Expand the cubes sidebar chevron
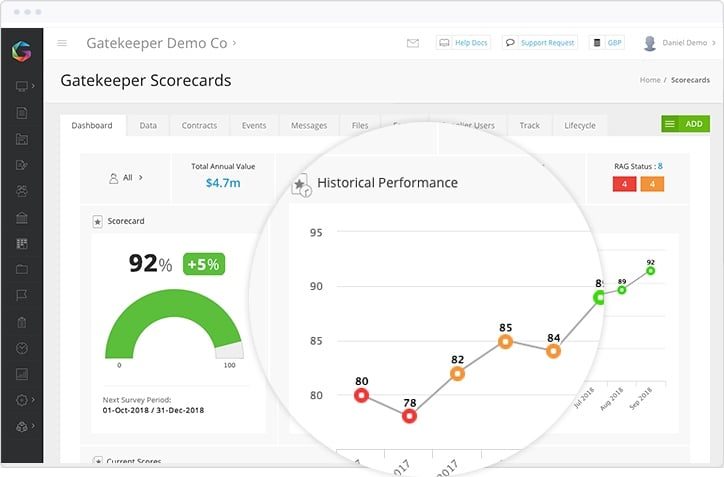The height and width of the screenshot is (477, 724). (x=33, y=426)
